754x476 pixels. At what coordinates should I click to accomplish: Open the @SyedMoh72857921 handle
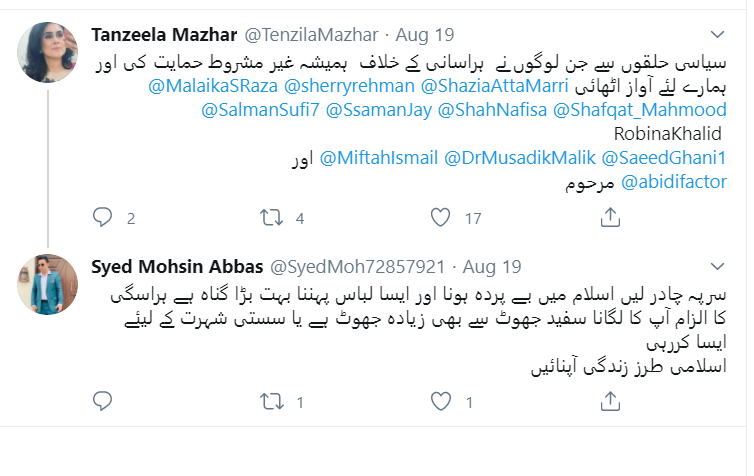(357, 267)
